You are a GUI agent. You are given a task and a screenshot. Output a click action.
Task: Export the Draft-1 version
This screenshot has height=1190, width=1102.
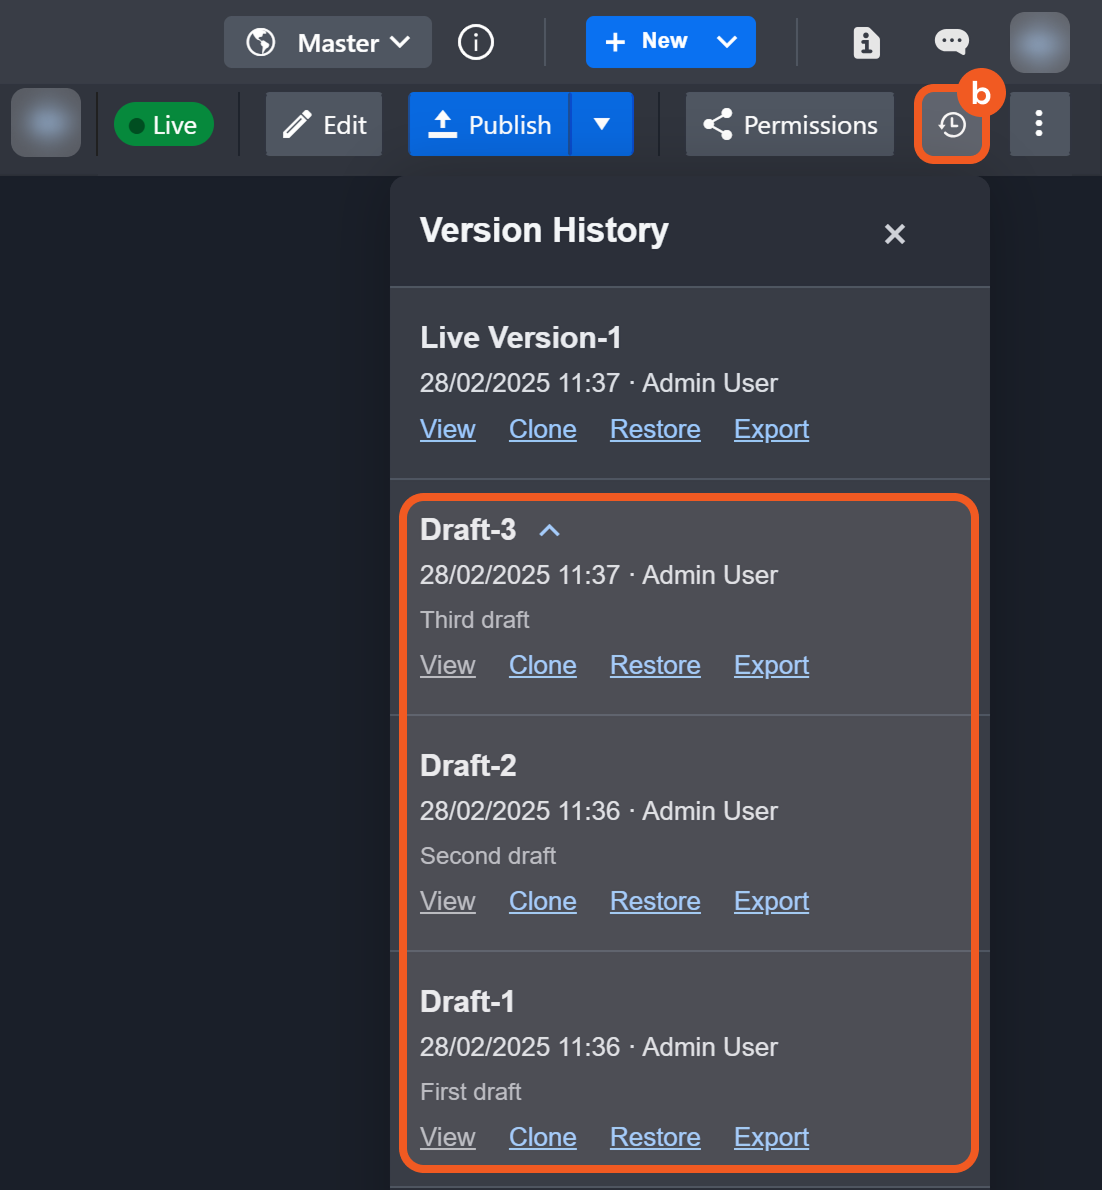[771, 1137]
